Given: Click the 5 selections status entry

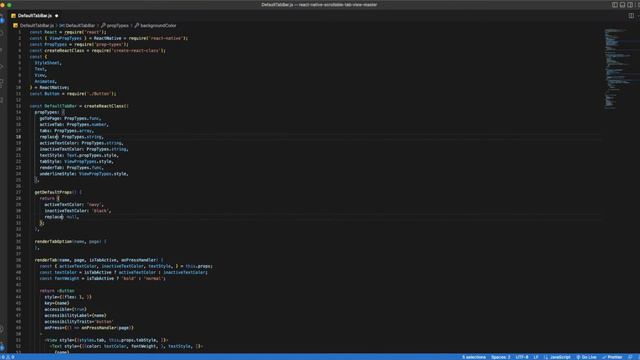Looking at the screenshot, I should pos(474,357).
